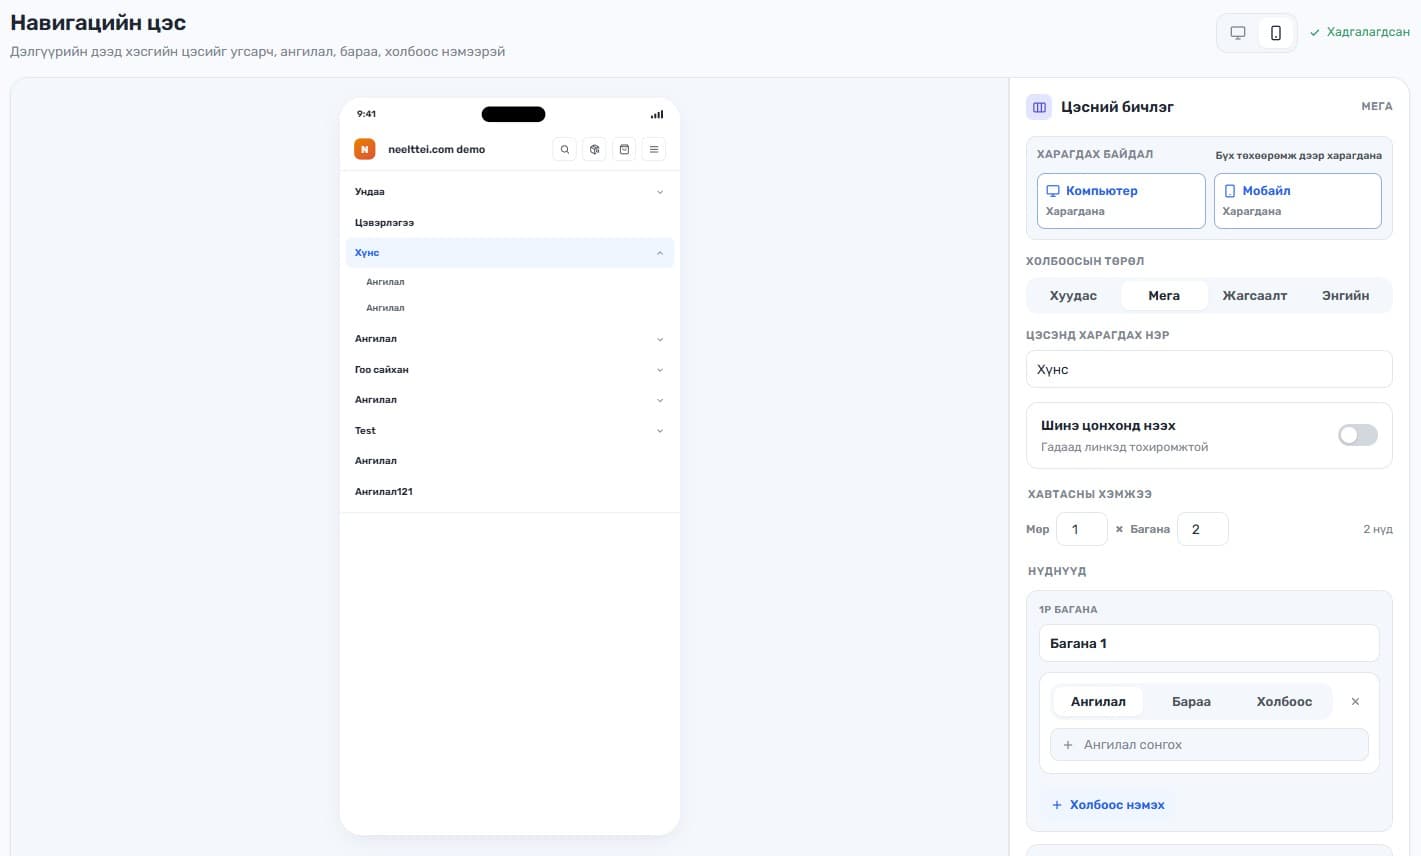
Task: Expand the Test menu chevron
Action: 660,431
